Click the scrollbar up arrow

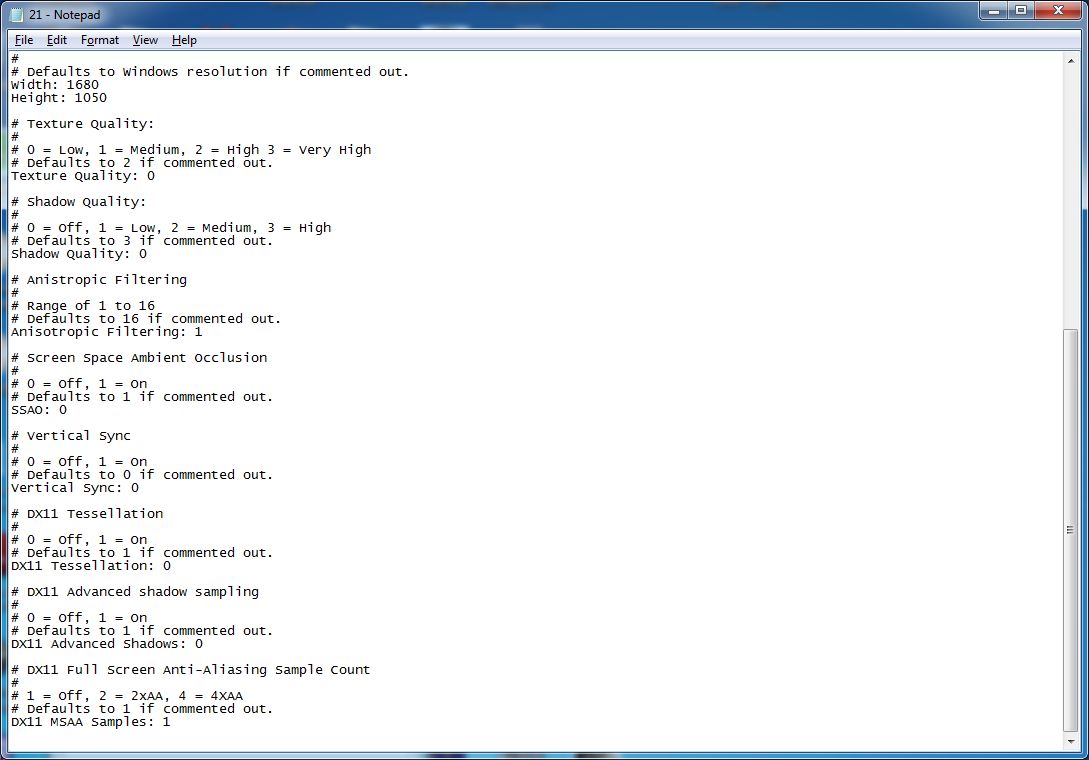tap(1070, 61)
